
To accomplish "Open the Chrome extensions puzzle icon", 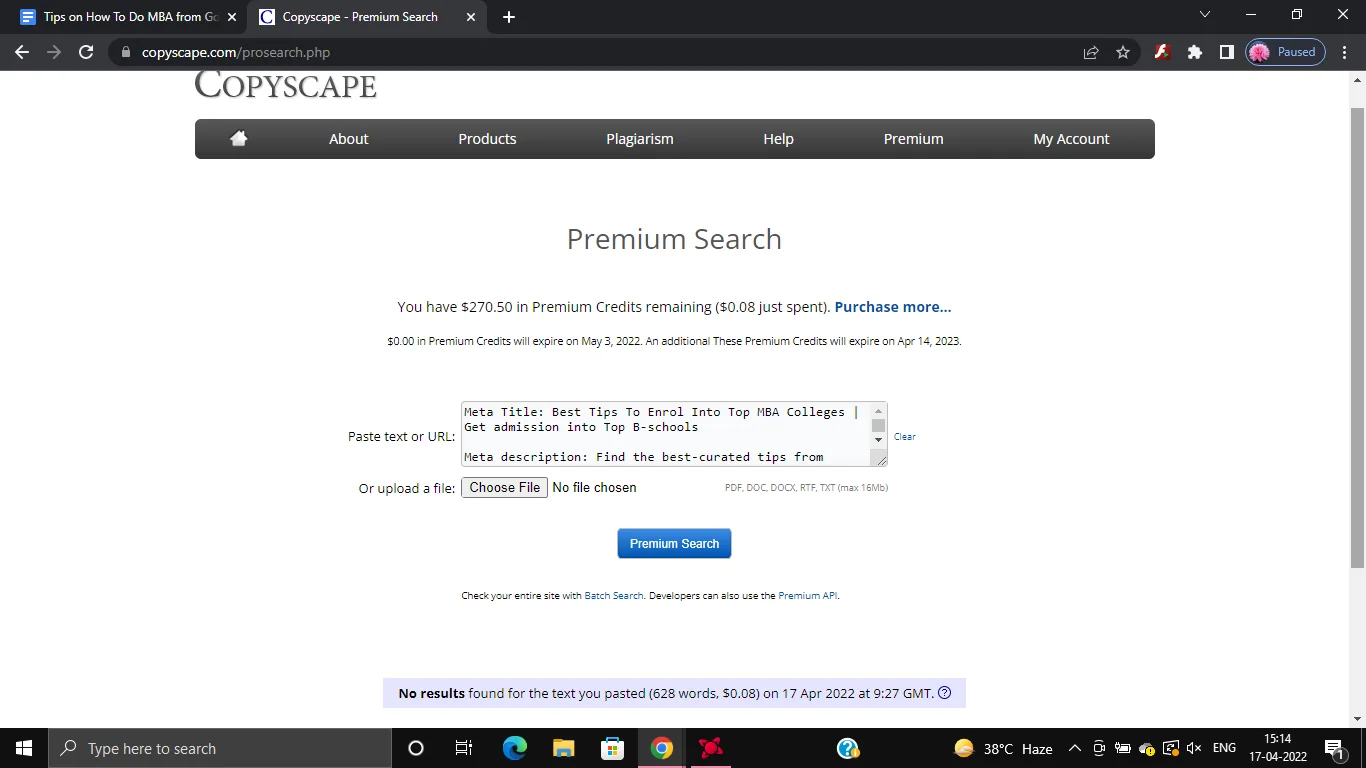I will click(x=1194, y=52).
